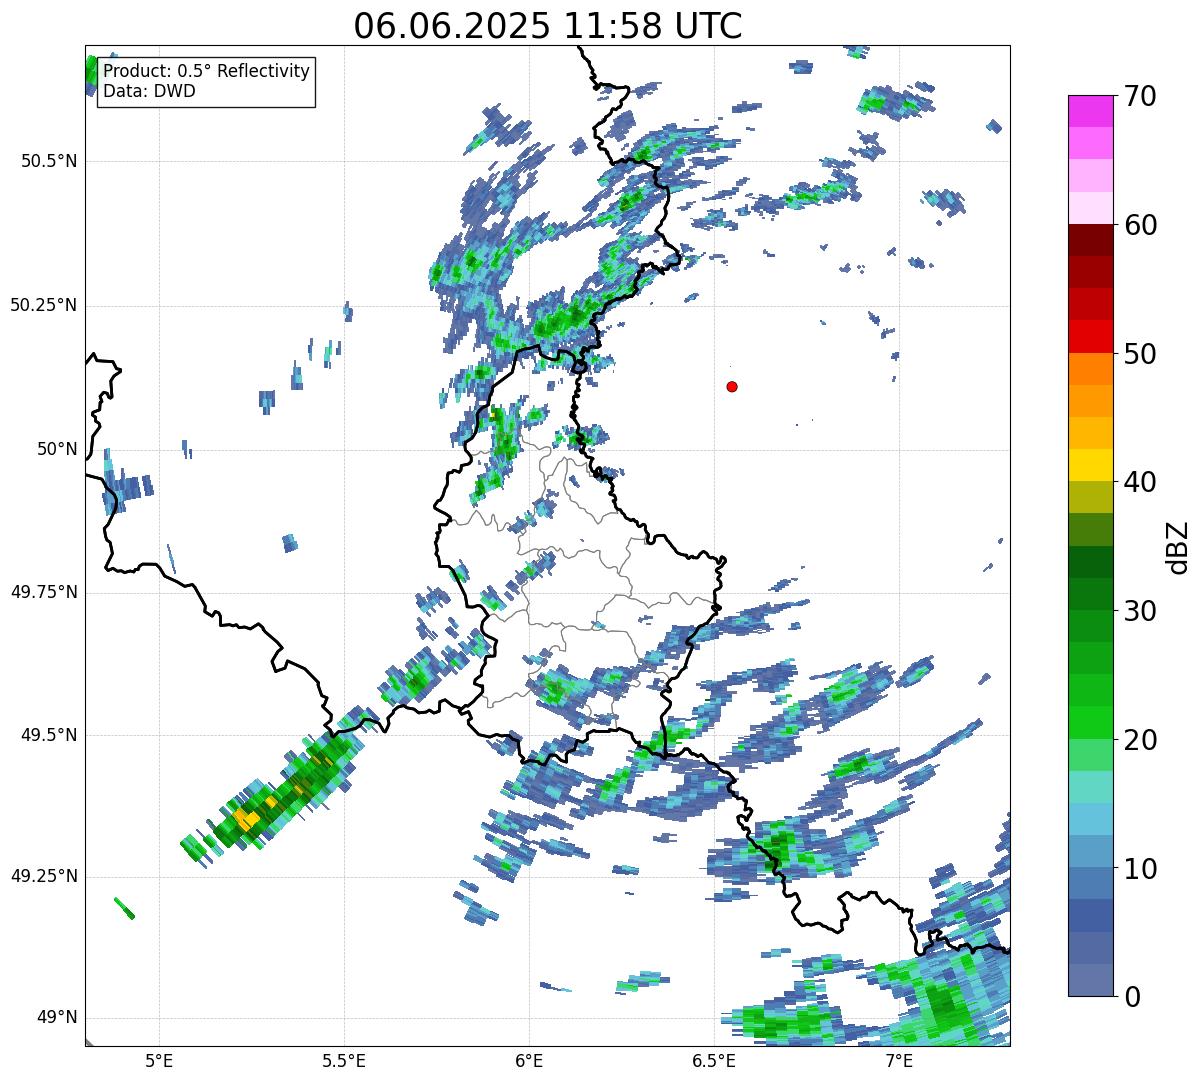
Task: Click the latitude label 49.75°N
Action: pos(43,592)
